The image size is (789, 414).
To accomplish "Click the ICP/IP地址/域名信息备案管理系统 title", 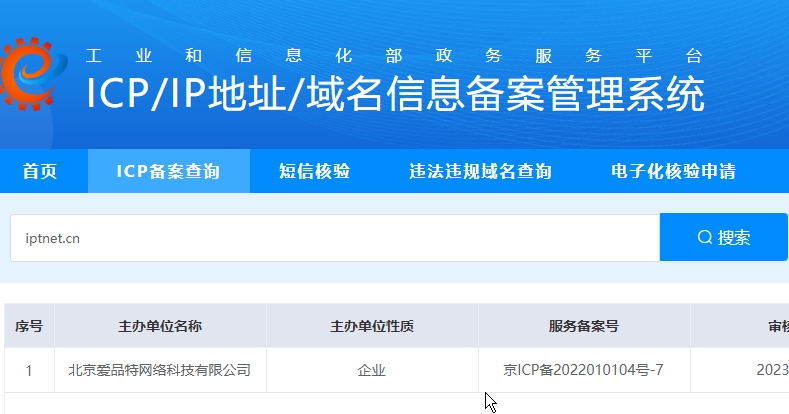I will pyautogui.click(x=395, y=95).
